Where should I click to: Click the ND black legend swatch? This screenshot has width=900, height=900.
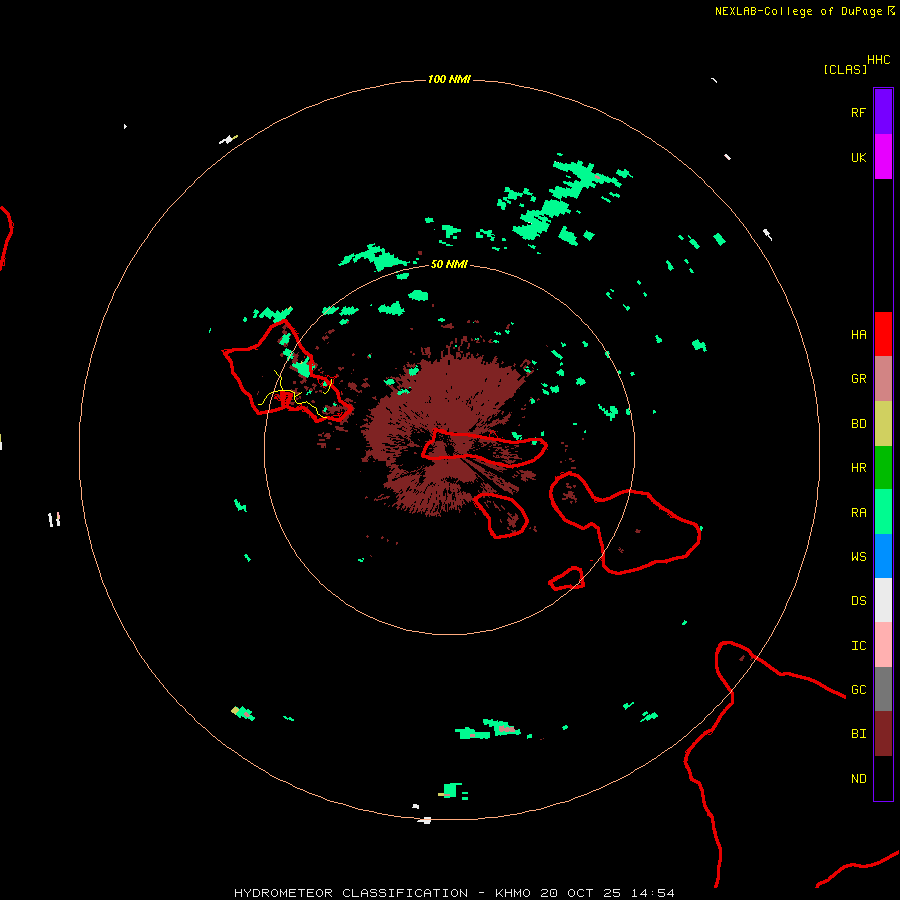[x=883, y=778]
